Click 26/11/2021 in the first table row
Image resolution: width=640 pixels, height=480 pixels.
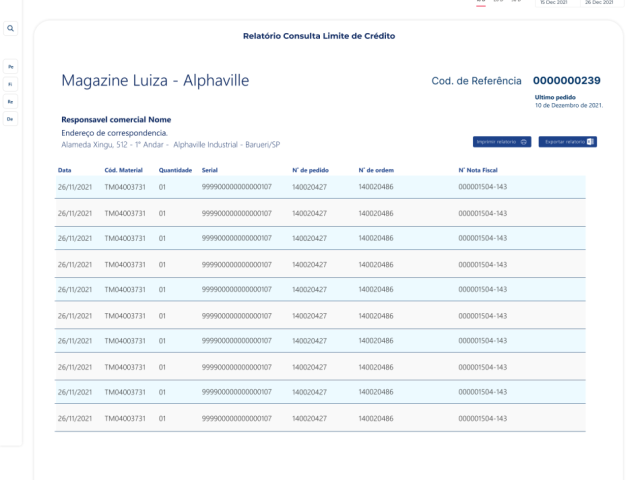click(x=75, y=187)
